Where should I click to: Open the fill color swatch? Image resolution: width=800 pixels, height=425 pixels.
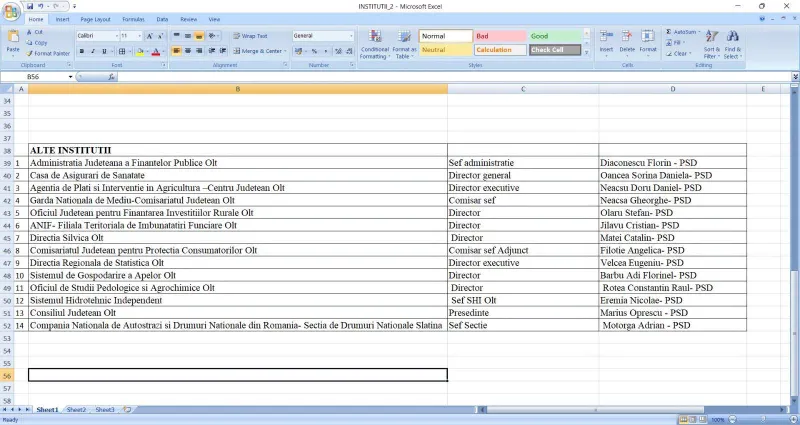(139, 51)
